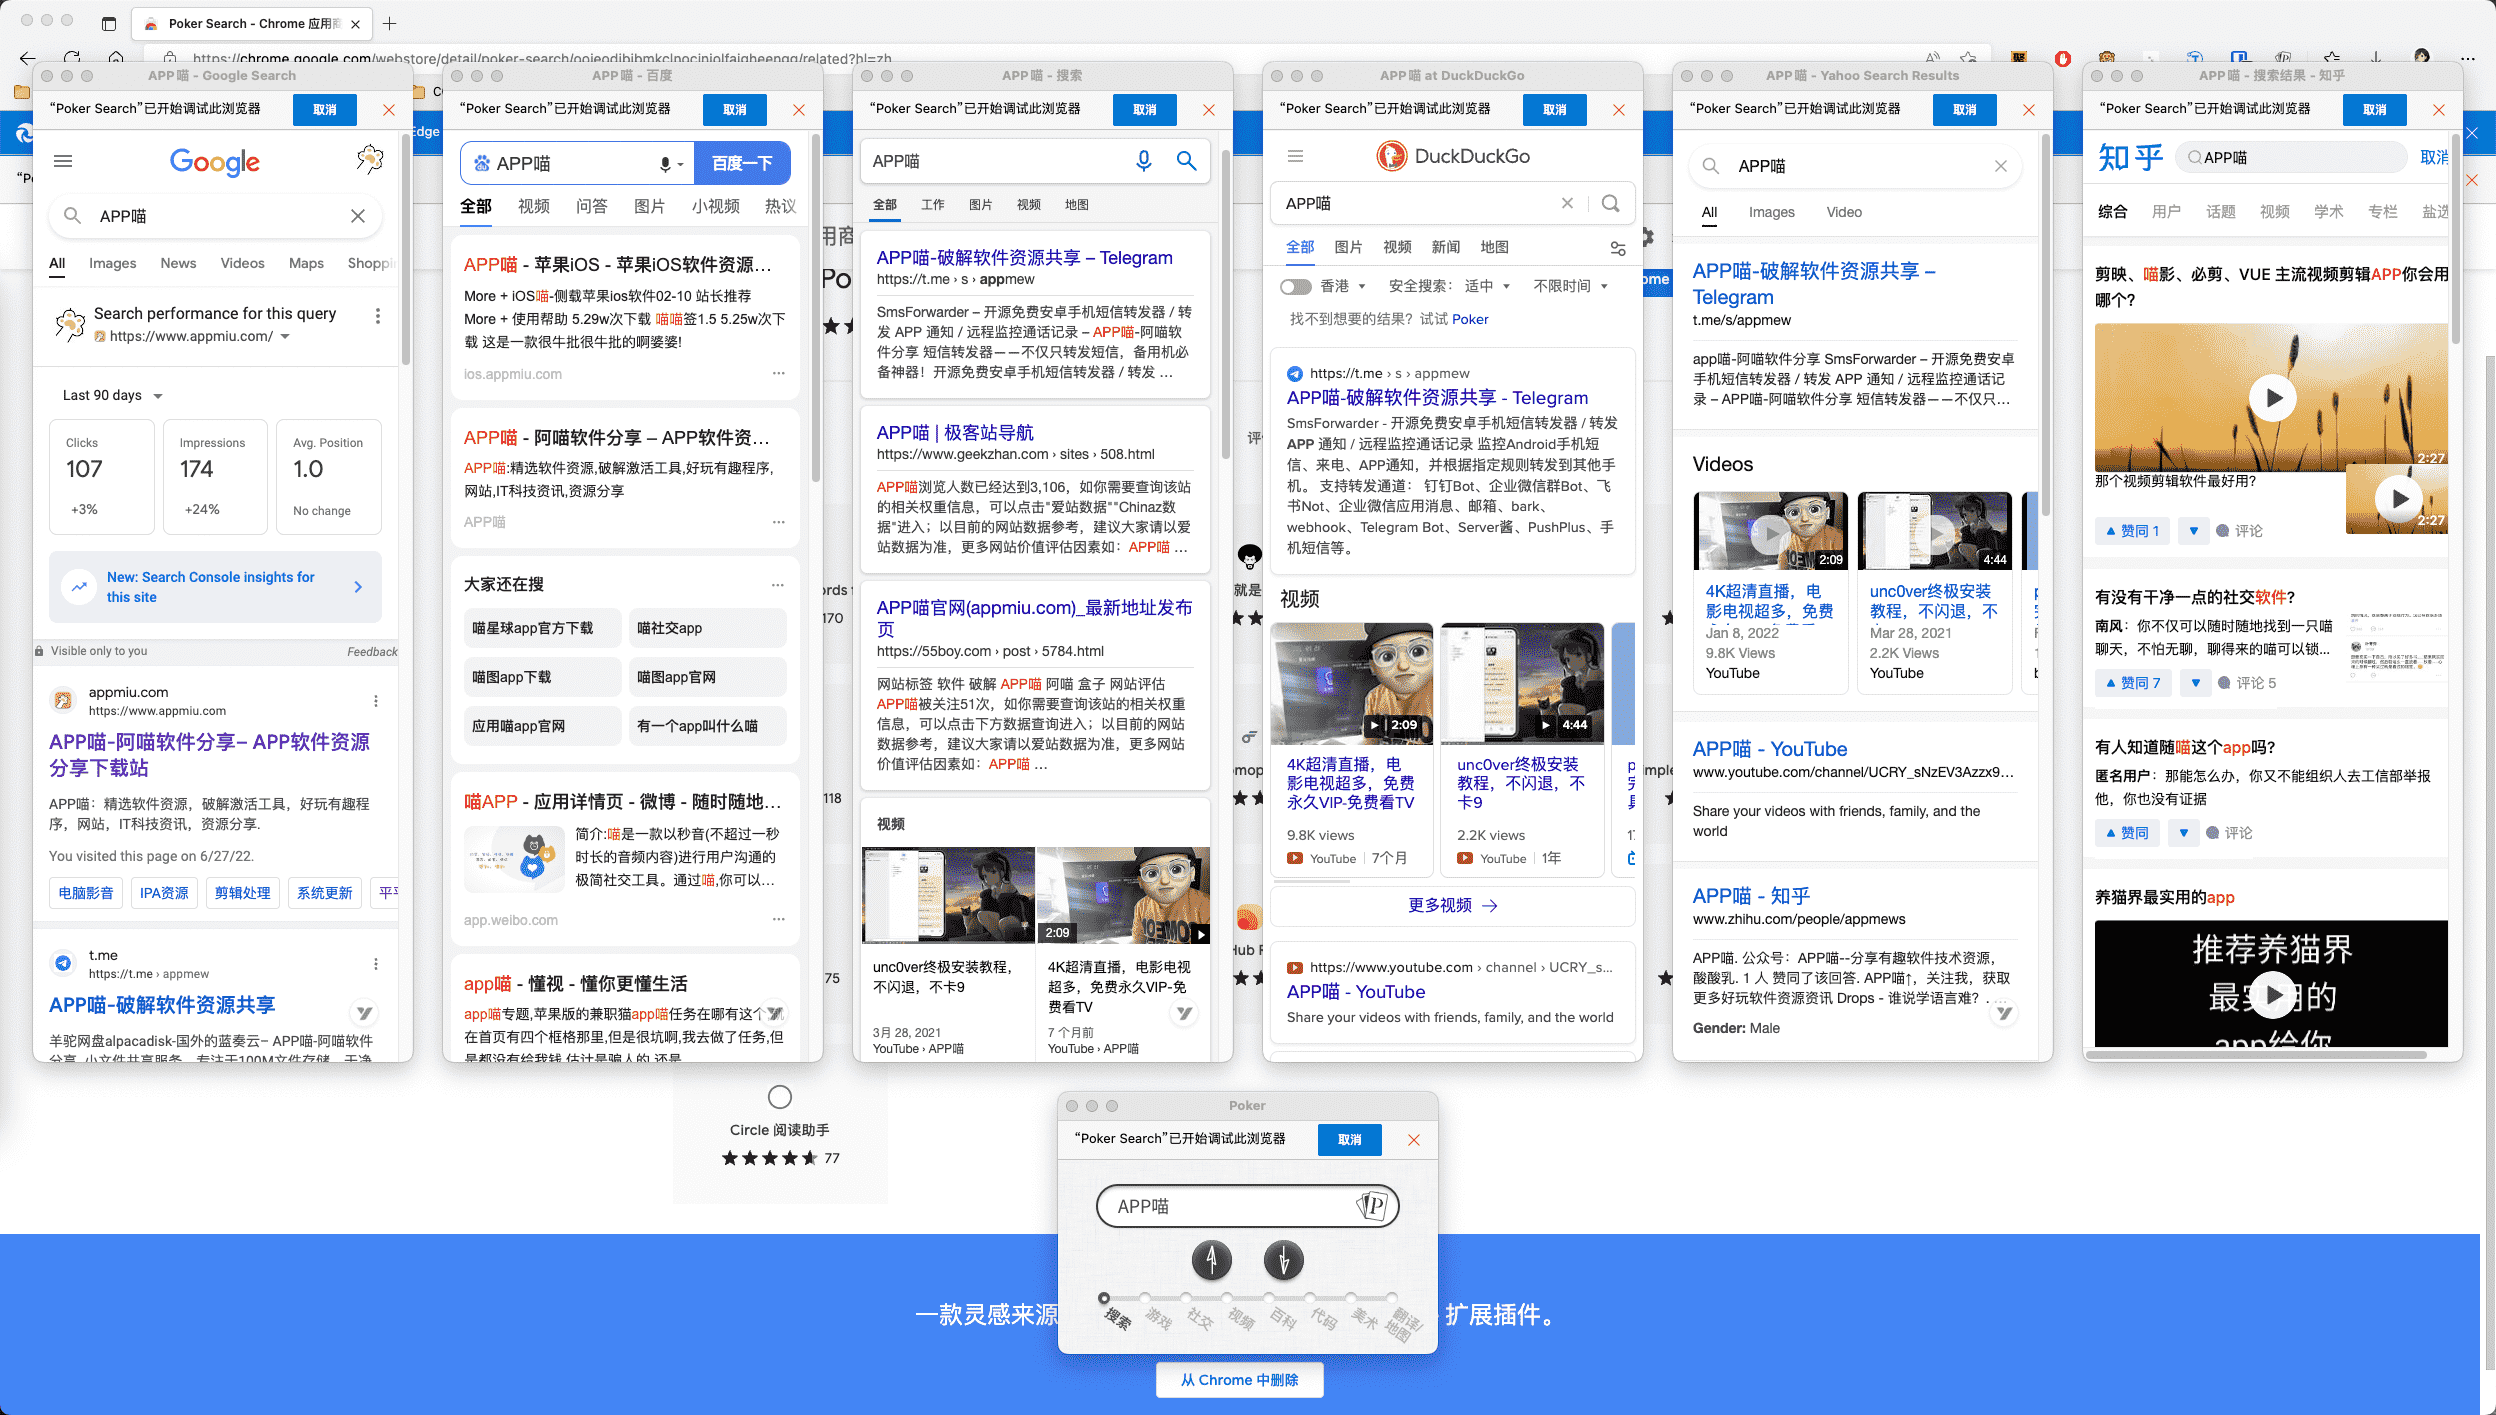The height and width of the screenshot is (1415, 2496).
Task: Click the 百度一下 search button
Action: 742,164
